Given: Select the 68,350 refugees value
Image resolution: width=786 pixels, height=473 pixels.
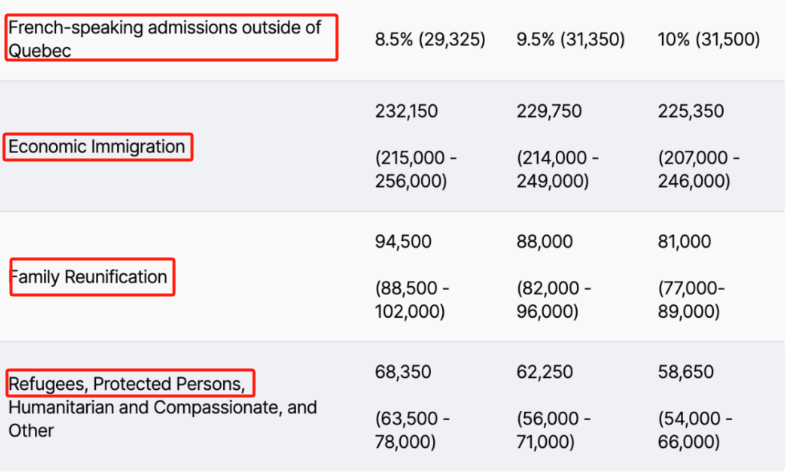Looking at the screenshot, I should (x=403, y=372).
